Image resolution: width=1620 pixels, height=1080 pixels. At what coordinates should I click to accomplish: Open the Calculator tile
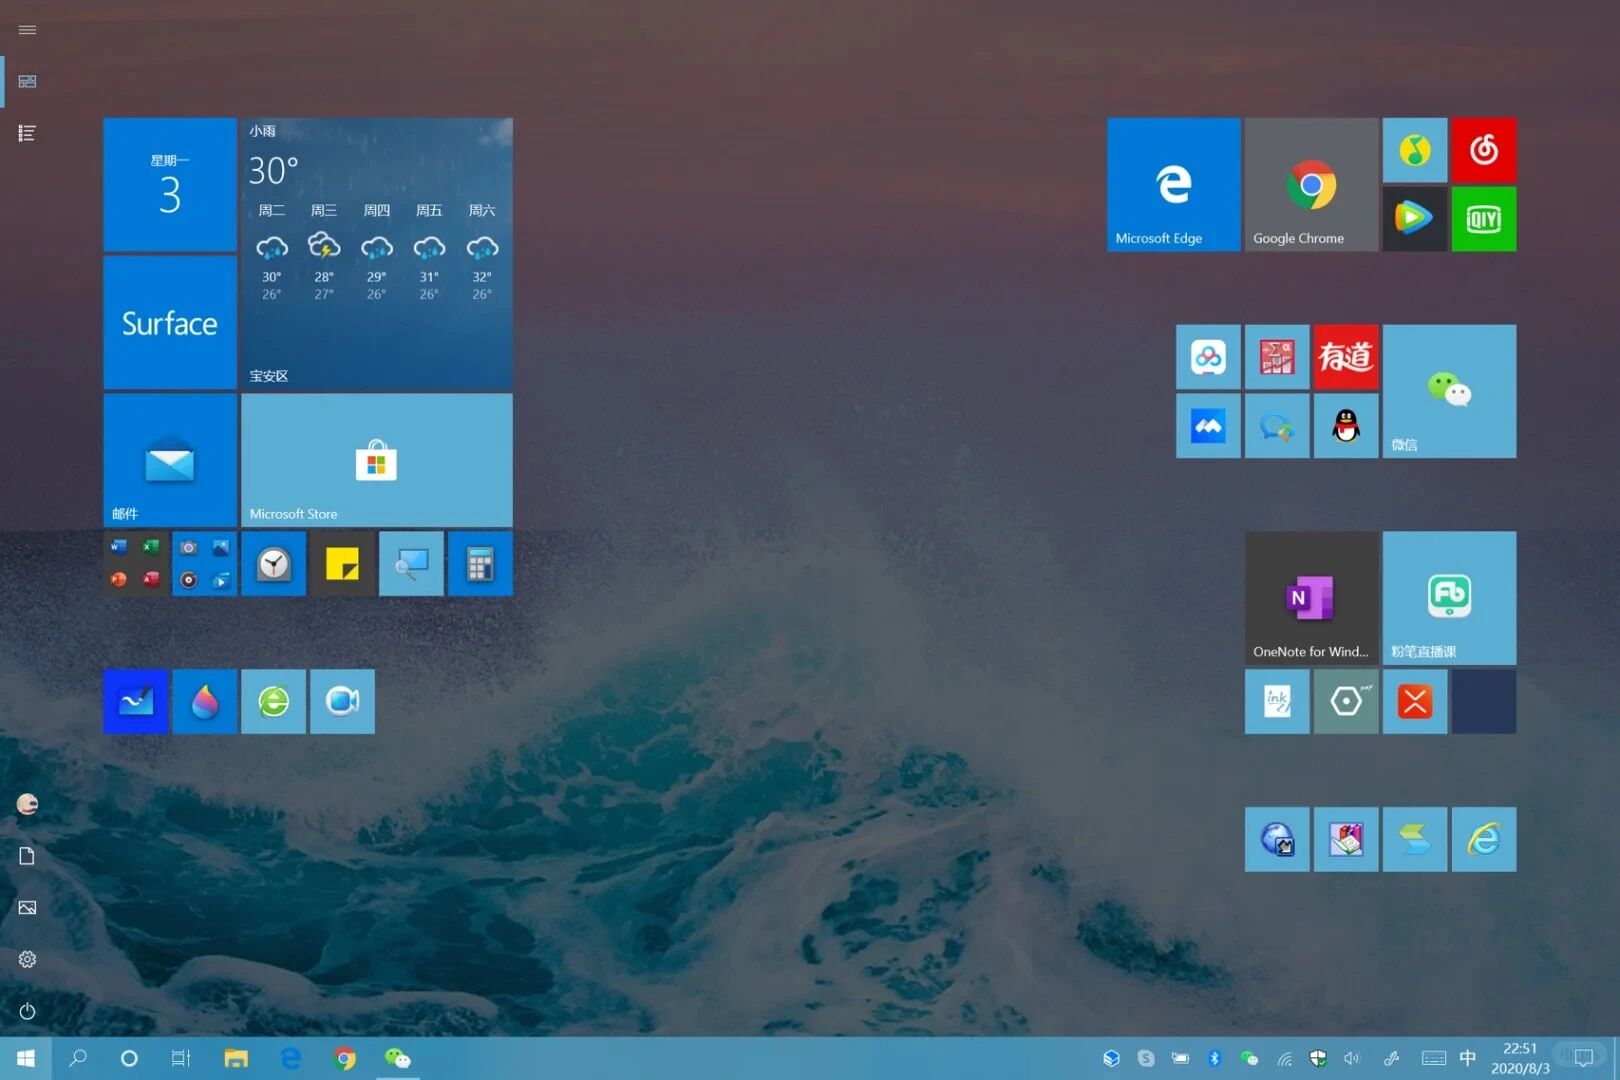point(479,563)
